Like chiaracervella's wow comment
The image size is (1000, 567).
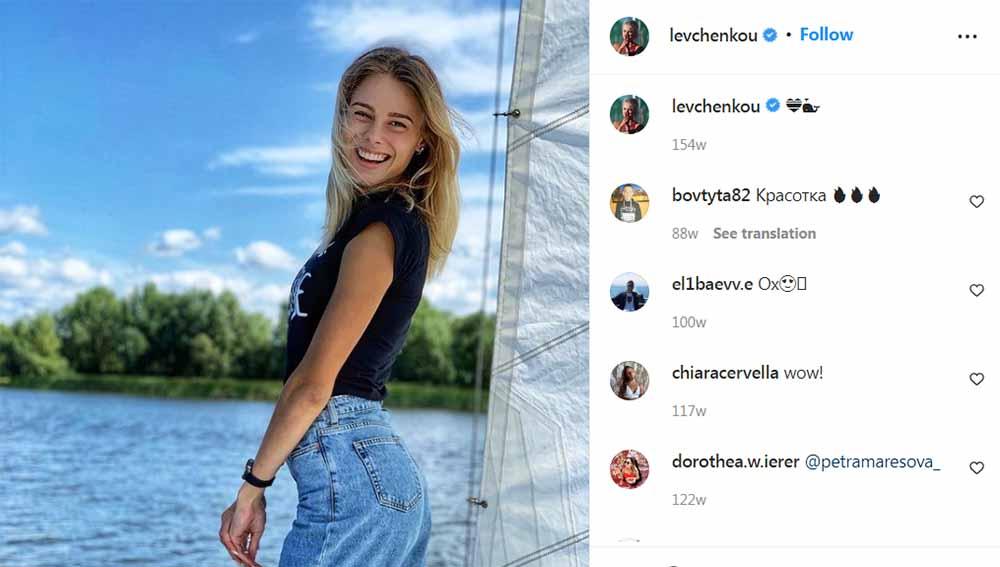pyautogui.click(x=976, y=380)
